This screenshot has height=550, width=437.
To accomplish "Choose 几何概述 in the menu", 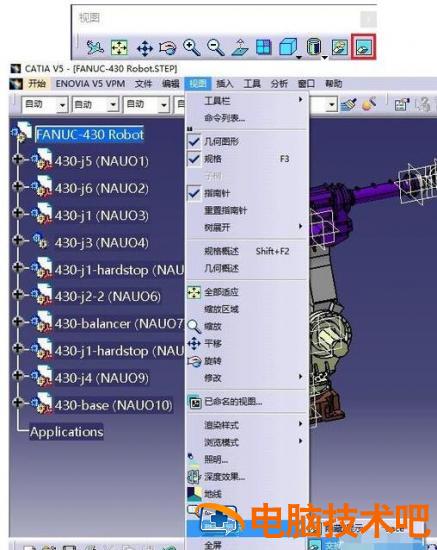I will 247,268.
